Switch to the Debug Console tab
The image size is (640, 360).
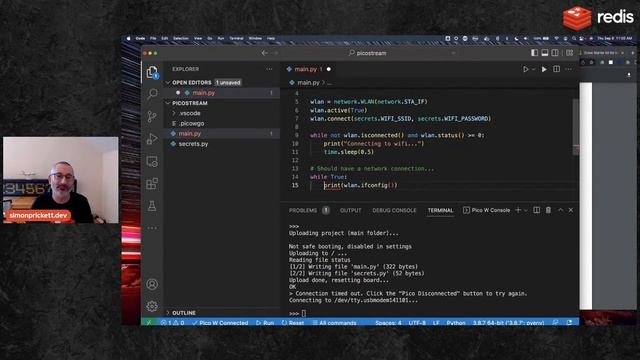pos(394,211)
